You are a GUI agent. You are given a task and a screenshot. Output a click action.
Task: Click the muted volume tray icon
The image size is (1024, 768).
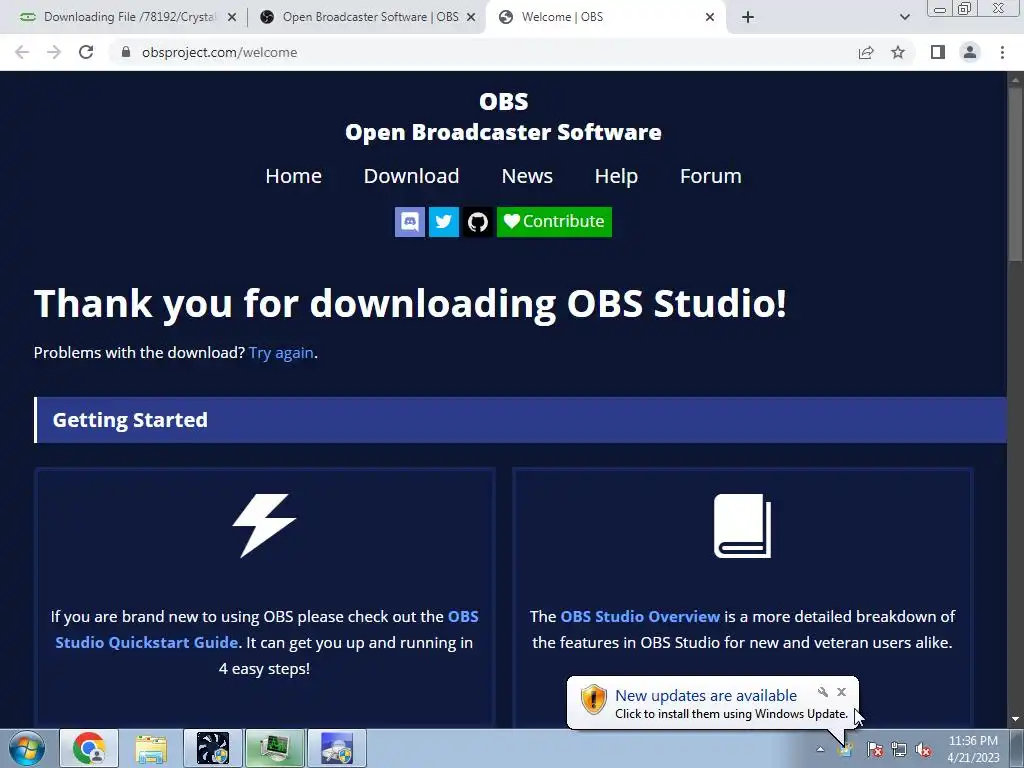923,750
